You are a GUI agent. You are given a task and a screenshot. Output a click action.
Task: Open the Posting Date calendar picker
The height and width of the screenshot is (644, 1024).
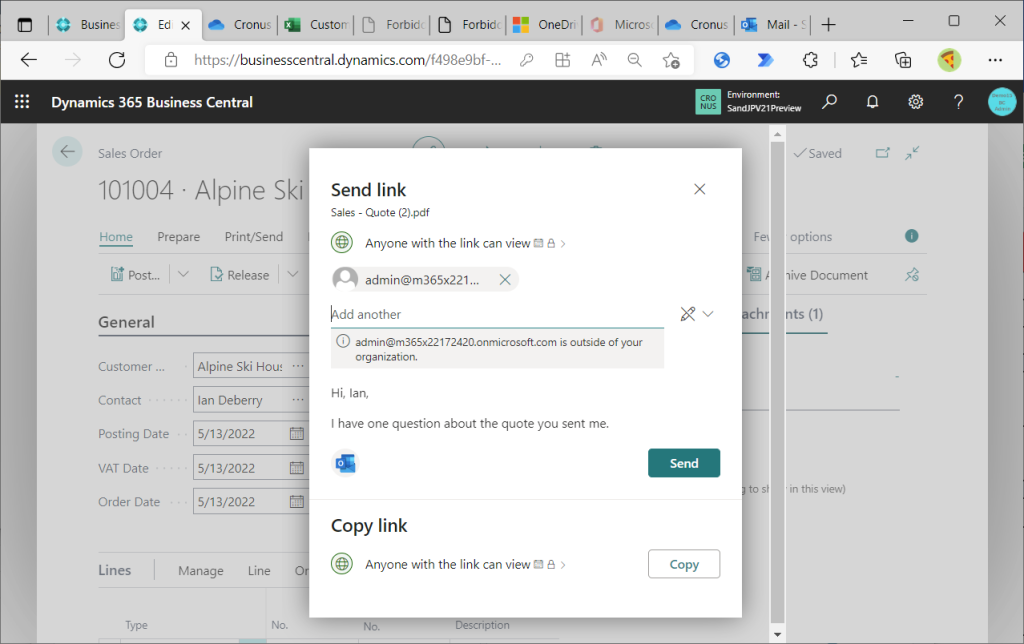click(x=296, y=434)
